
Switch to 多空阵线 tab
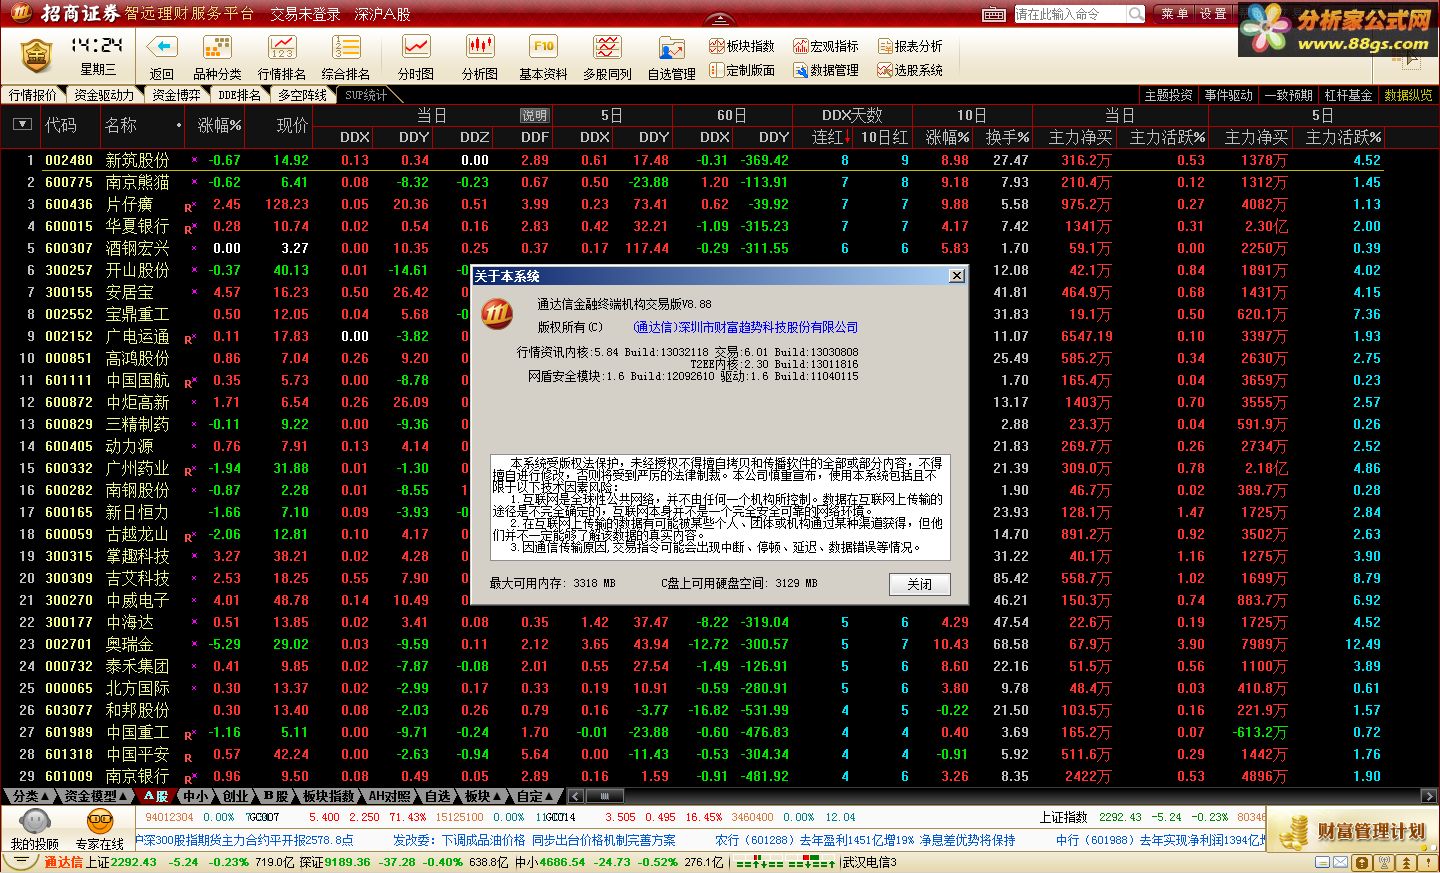pyautogui.click(x=302, y=95)
